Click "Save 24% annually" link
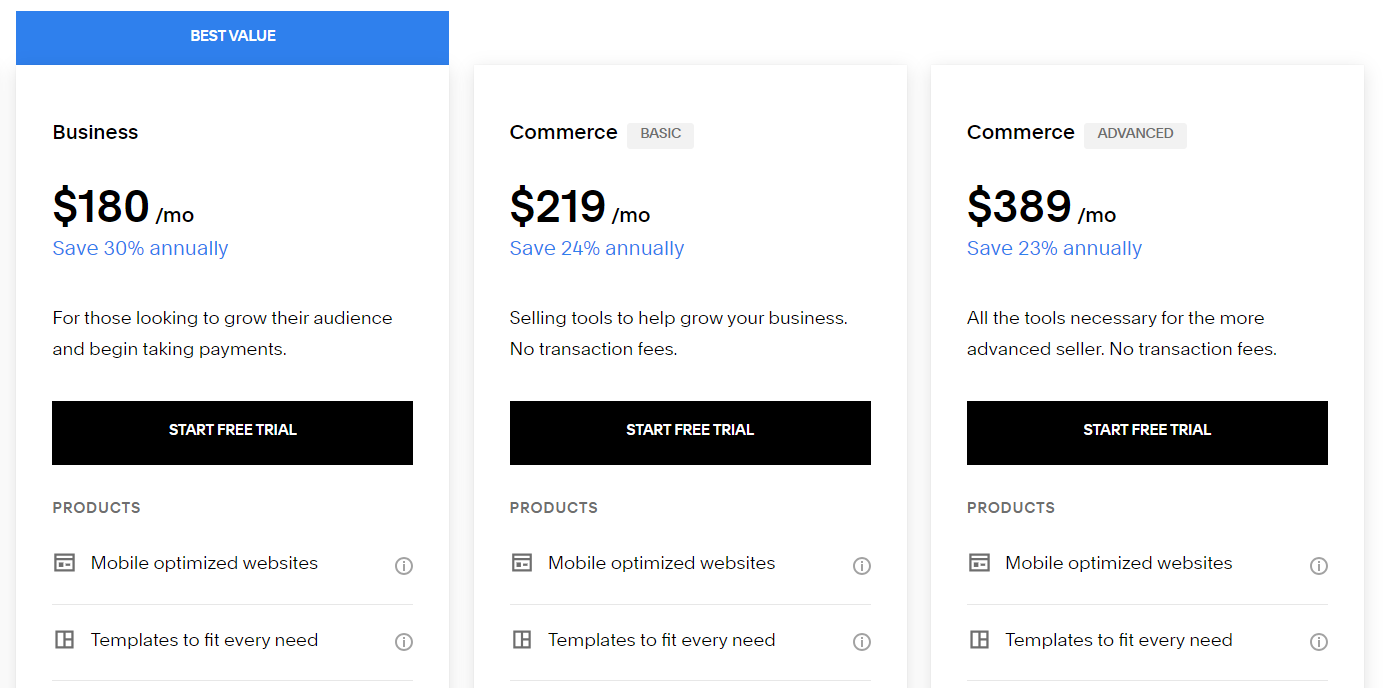1398x688 pixels. click(597, 249)
